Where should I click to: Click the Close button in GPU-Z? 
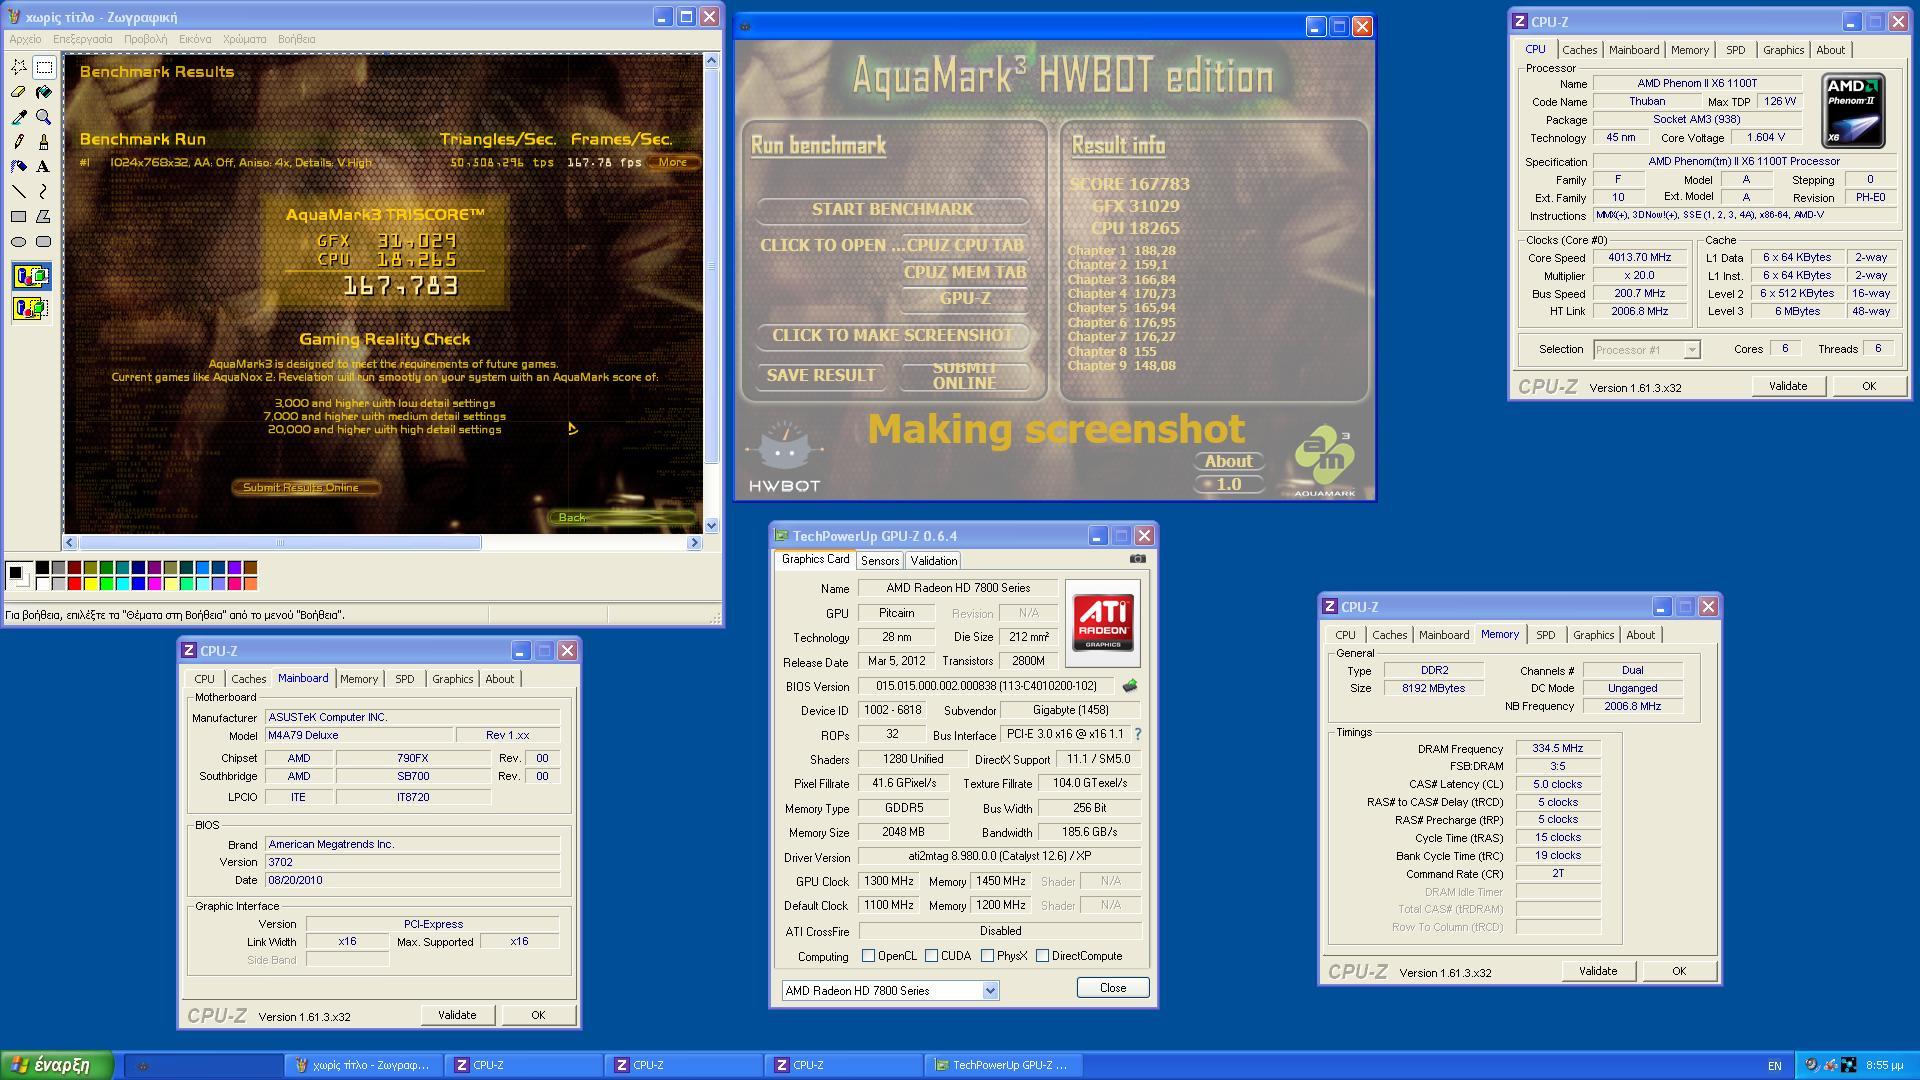pos(1113,988)
